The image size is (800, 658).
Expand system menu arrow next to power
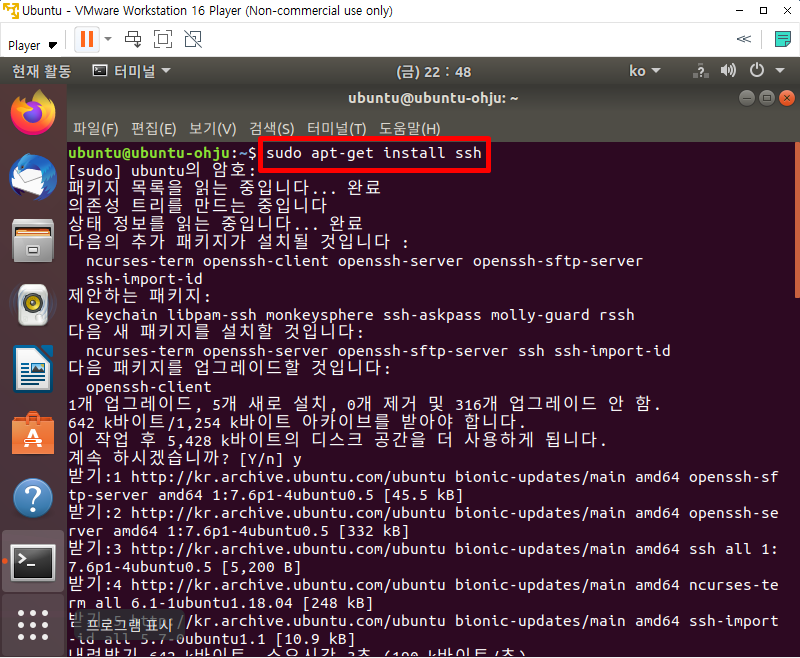click(780, 70)
